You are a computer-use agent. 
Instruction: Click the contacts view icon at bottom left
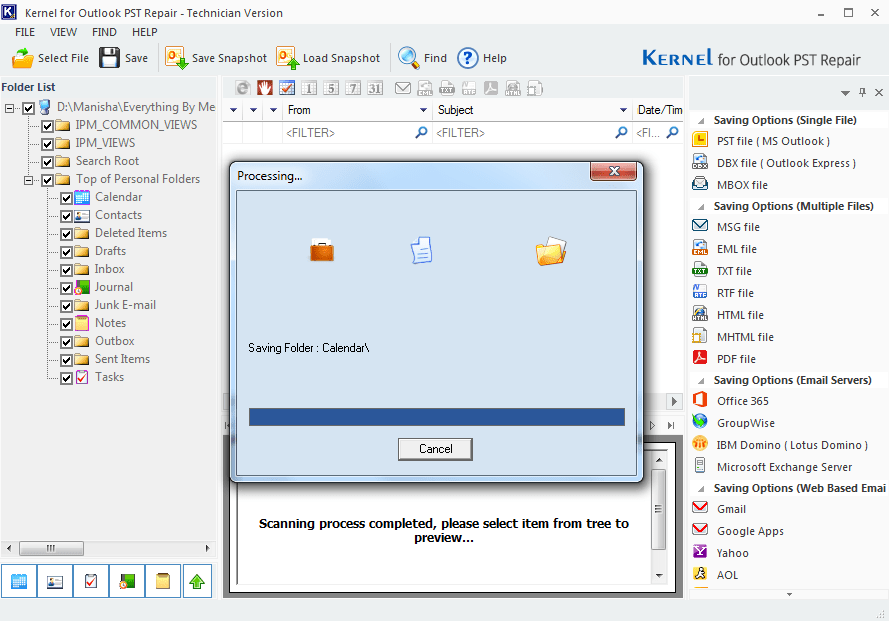pyautogui.click(x=55, y=581)
